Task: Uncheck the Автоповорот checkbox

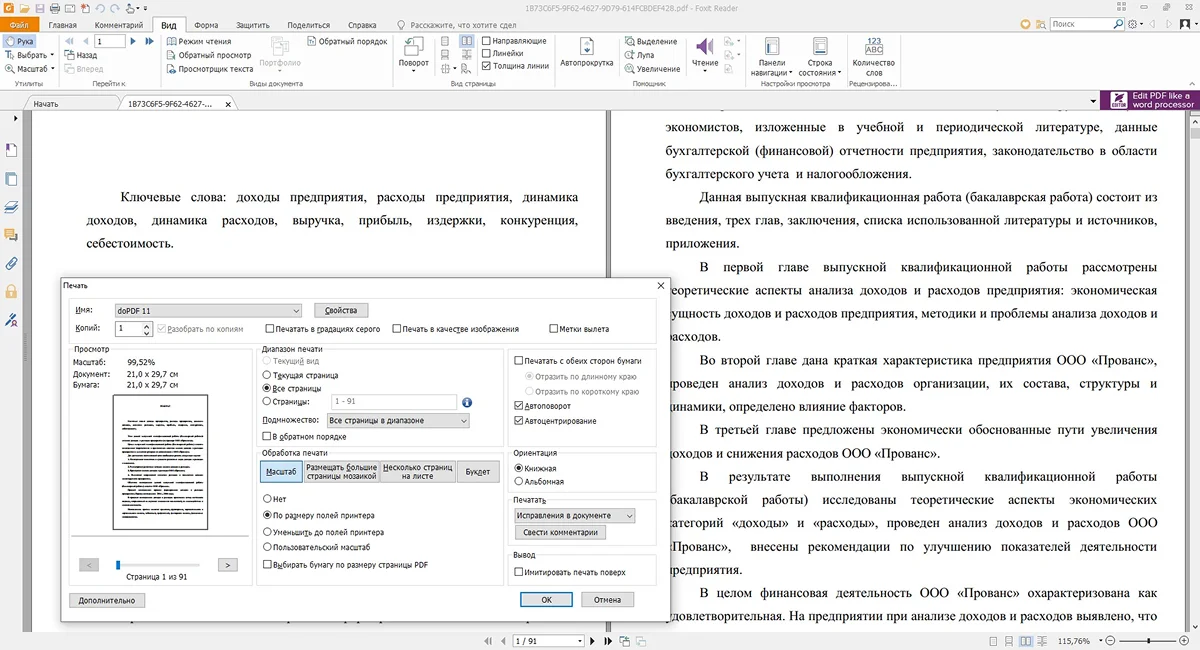Action: click(x=518, y=406)
